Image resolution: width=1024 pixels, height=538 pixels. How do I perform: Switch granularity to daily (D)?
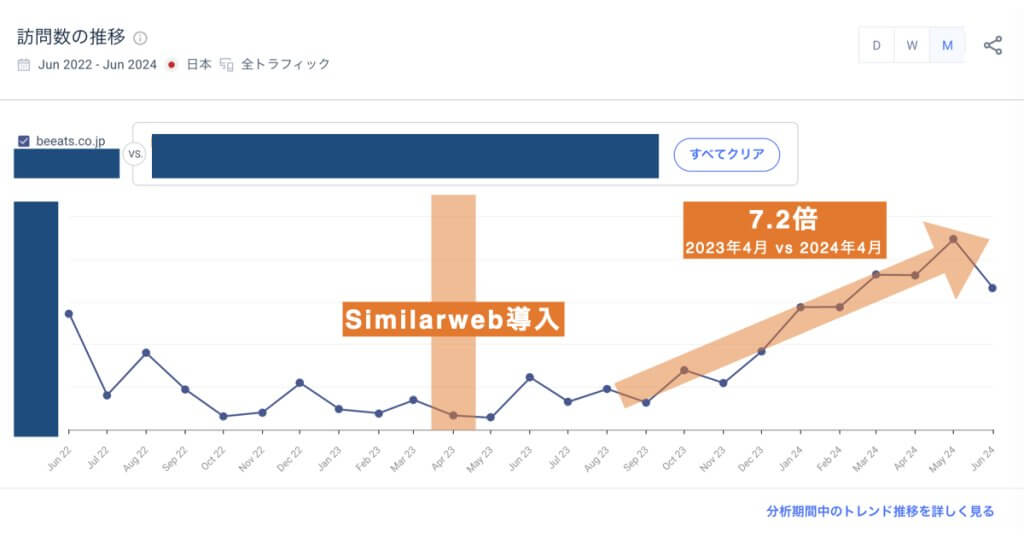coord(876,45)
